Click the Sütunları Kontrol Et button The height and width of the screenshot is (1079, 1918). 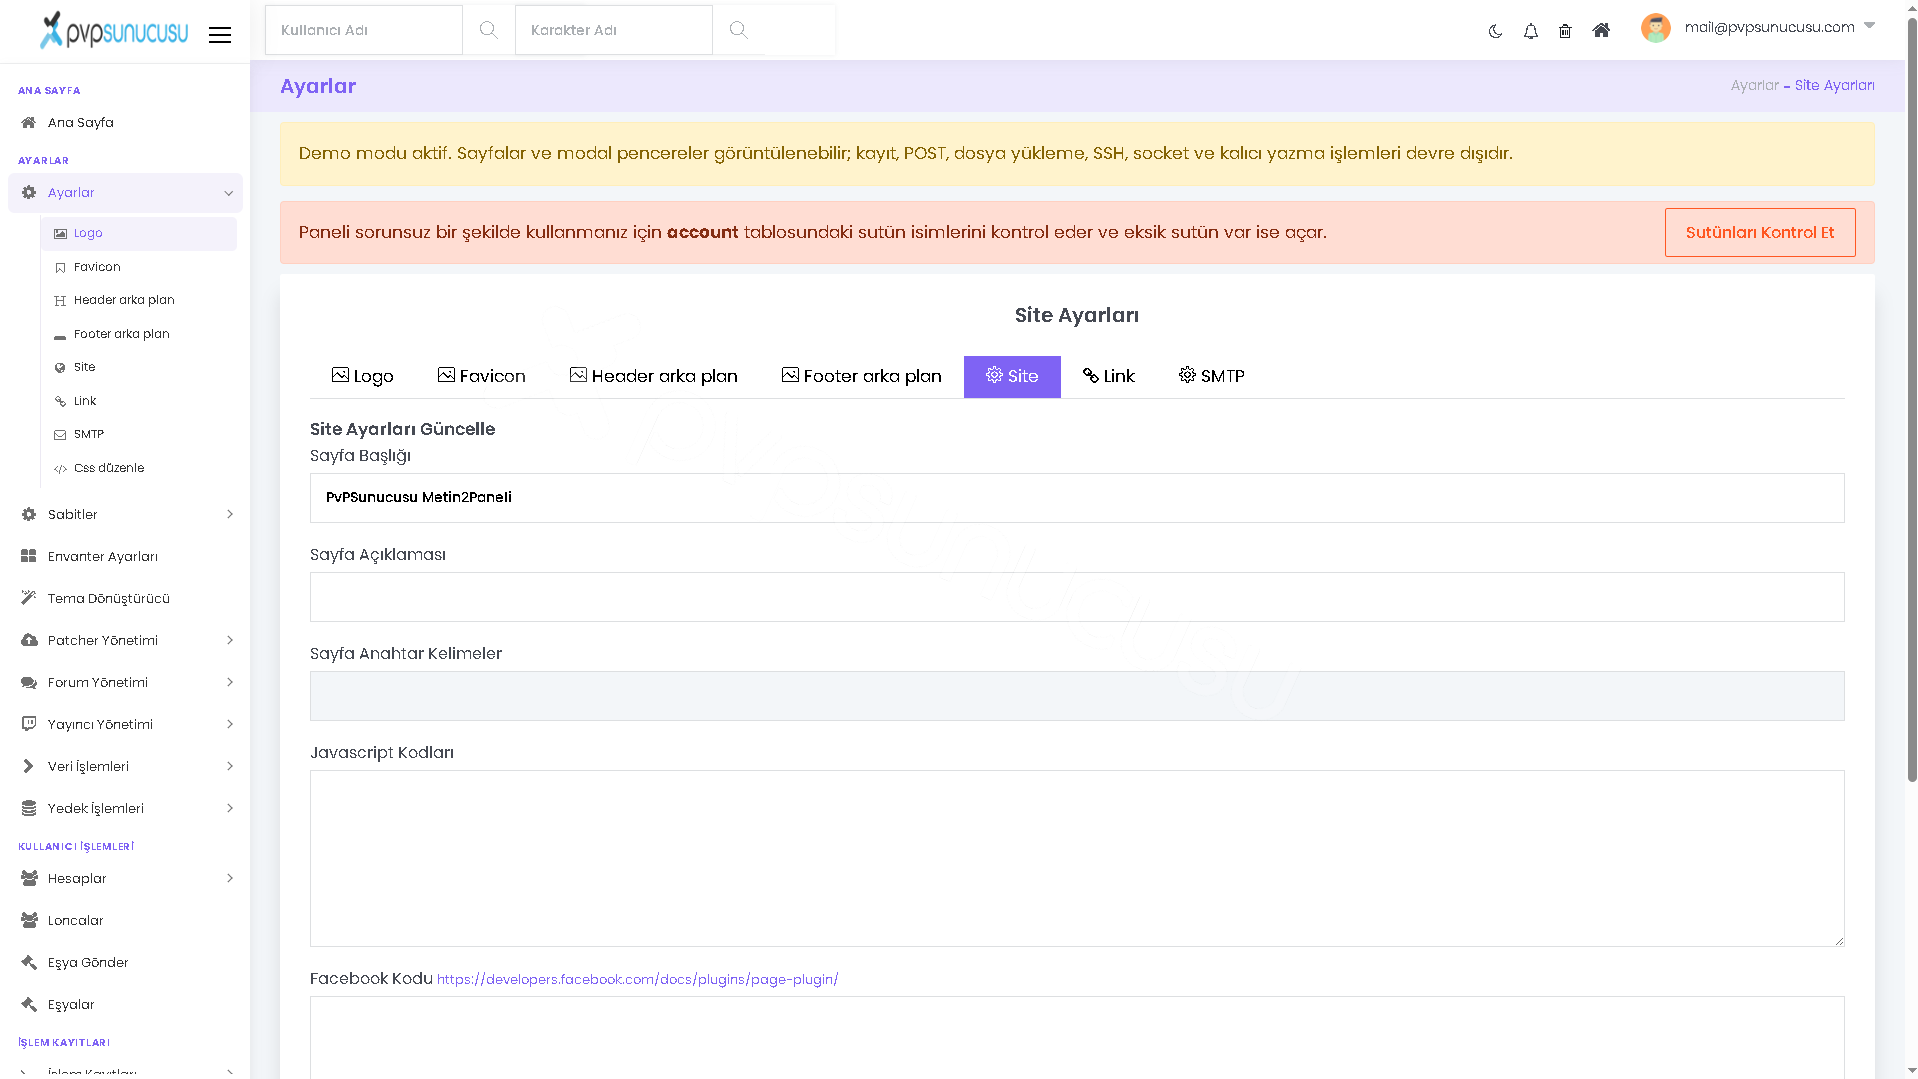[1759, 232]
